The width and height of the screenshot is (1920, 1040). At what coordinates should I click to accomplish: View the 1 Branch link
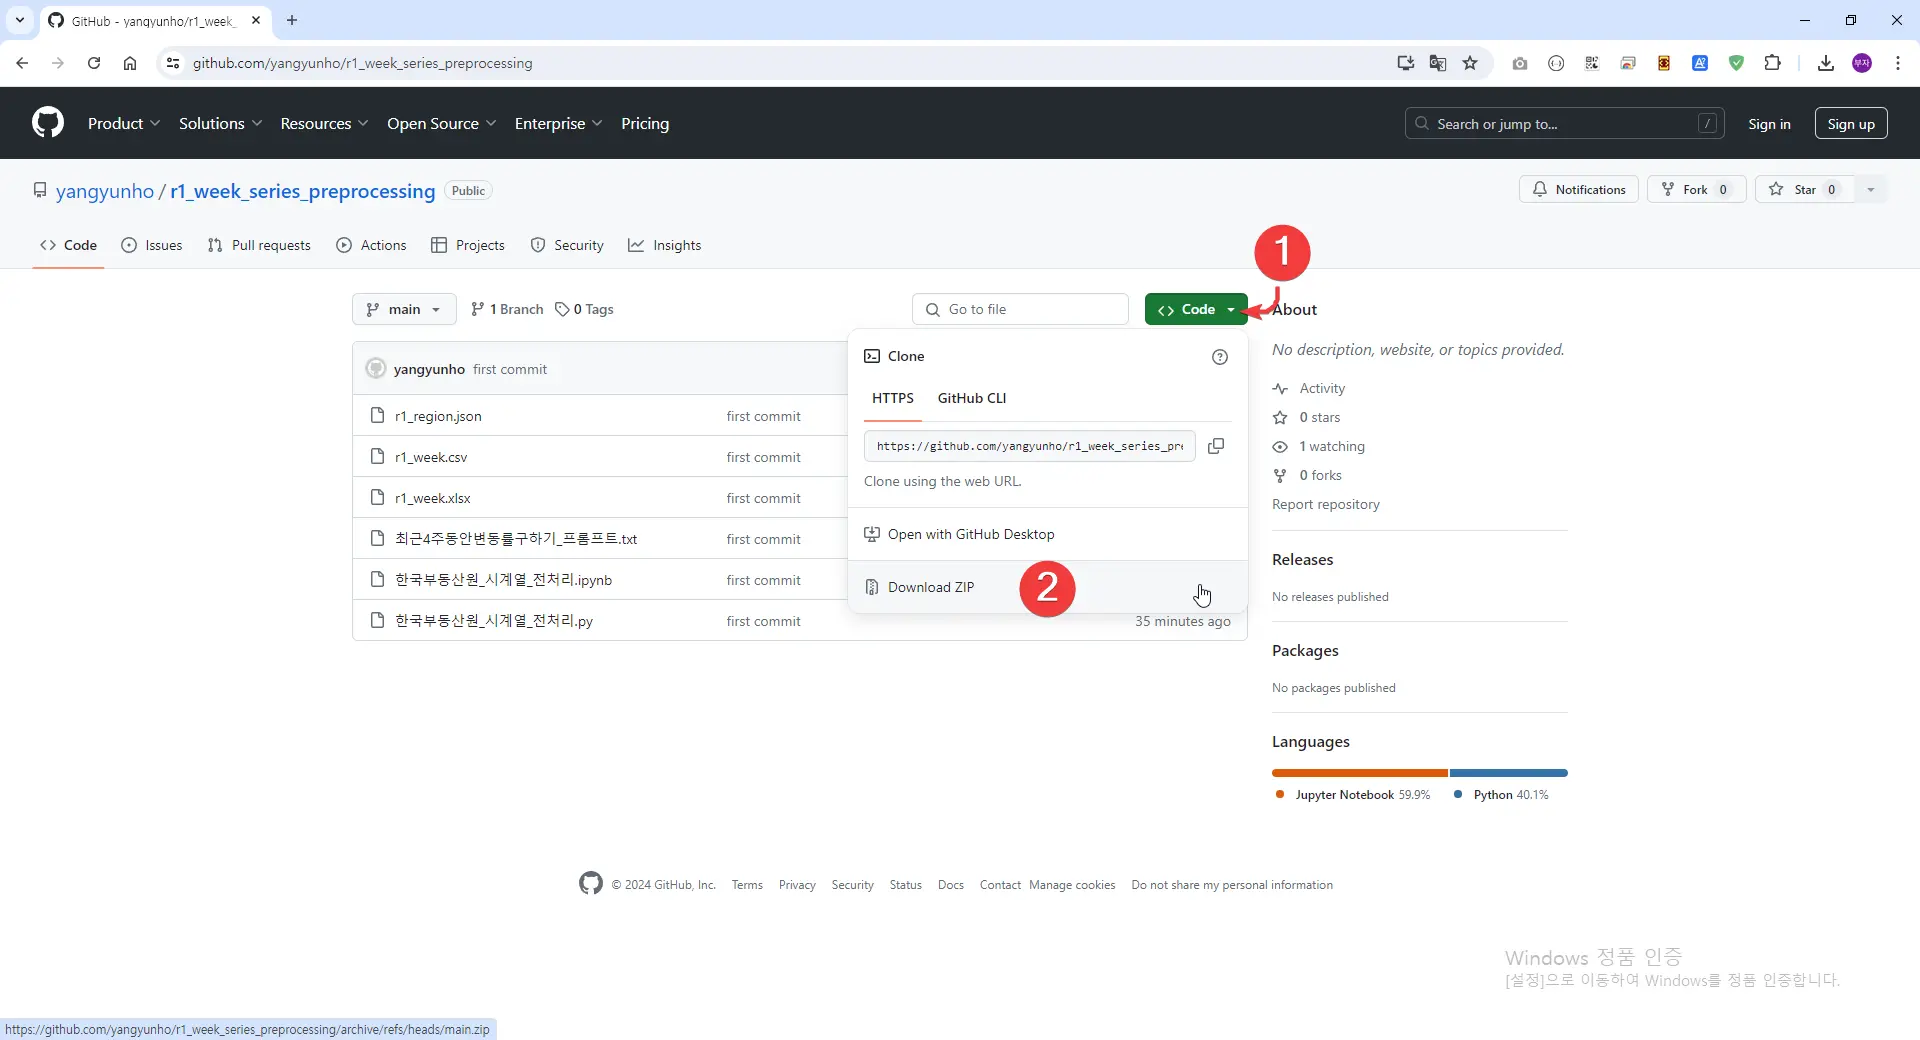tap(507, 309)
